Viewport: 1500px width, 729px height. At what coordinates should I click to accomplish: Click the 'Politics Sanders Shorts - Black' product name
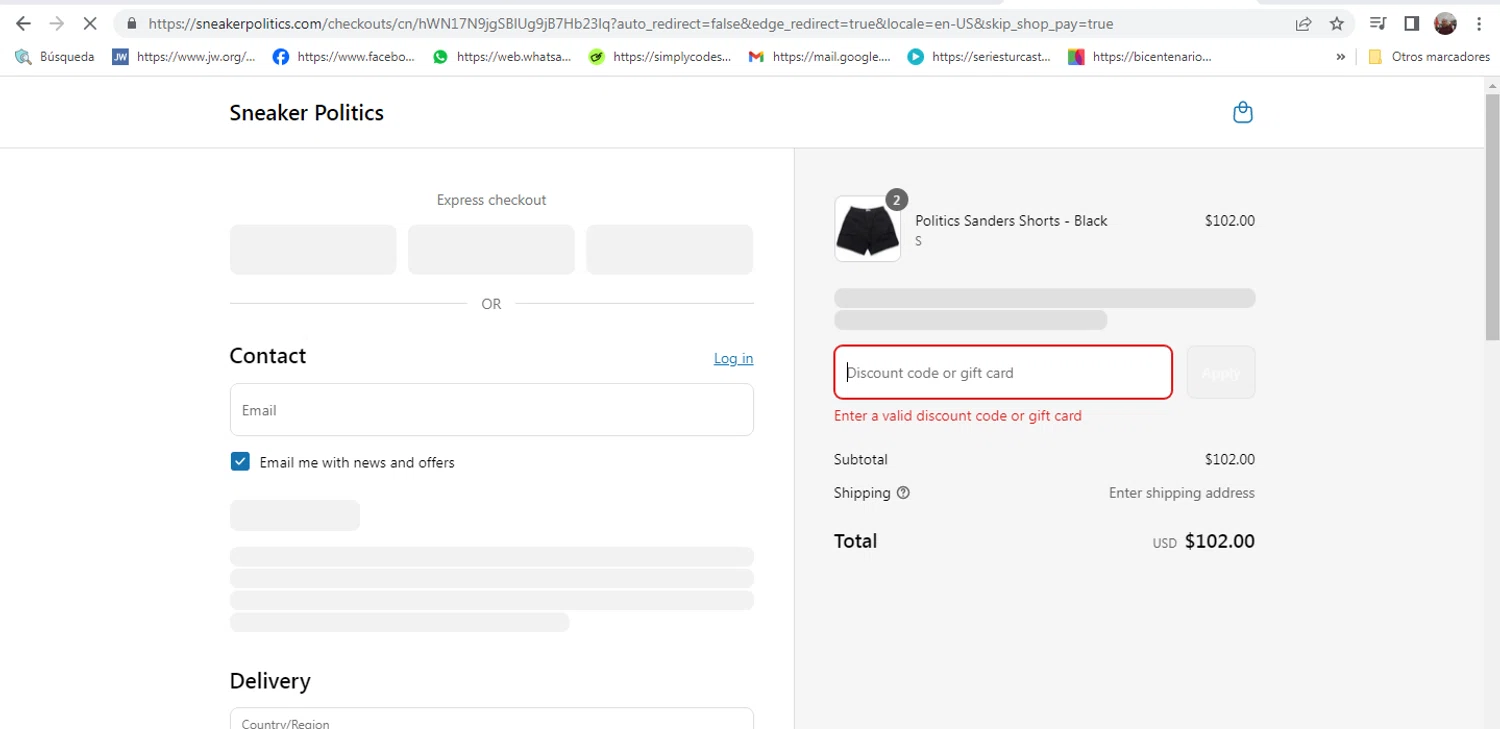click(1011, 221)
